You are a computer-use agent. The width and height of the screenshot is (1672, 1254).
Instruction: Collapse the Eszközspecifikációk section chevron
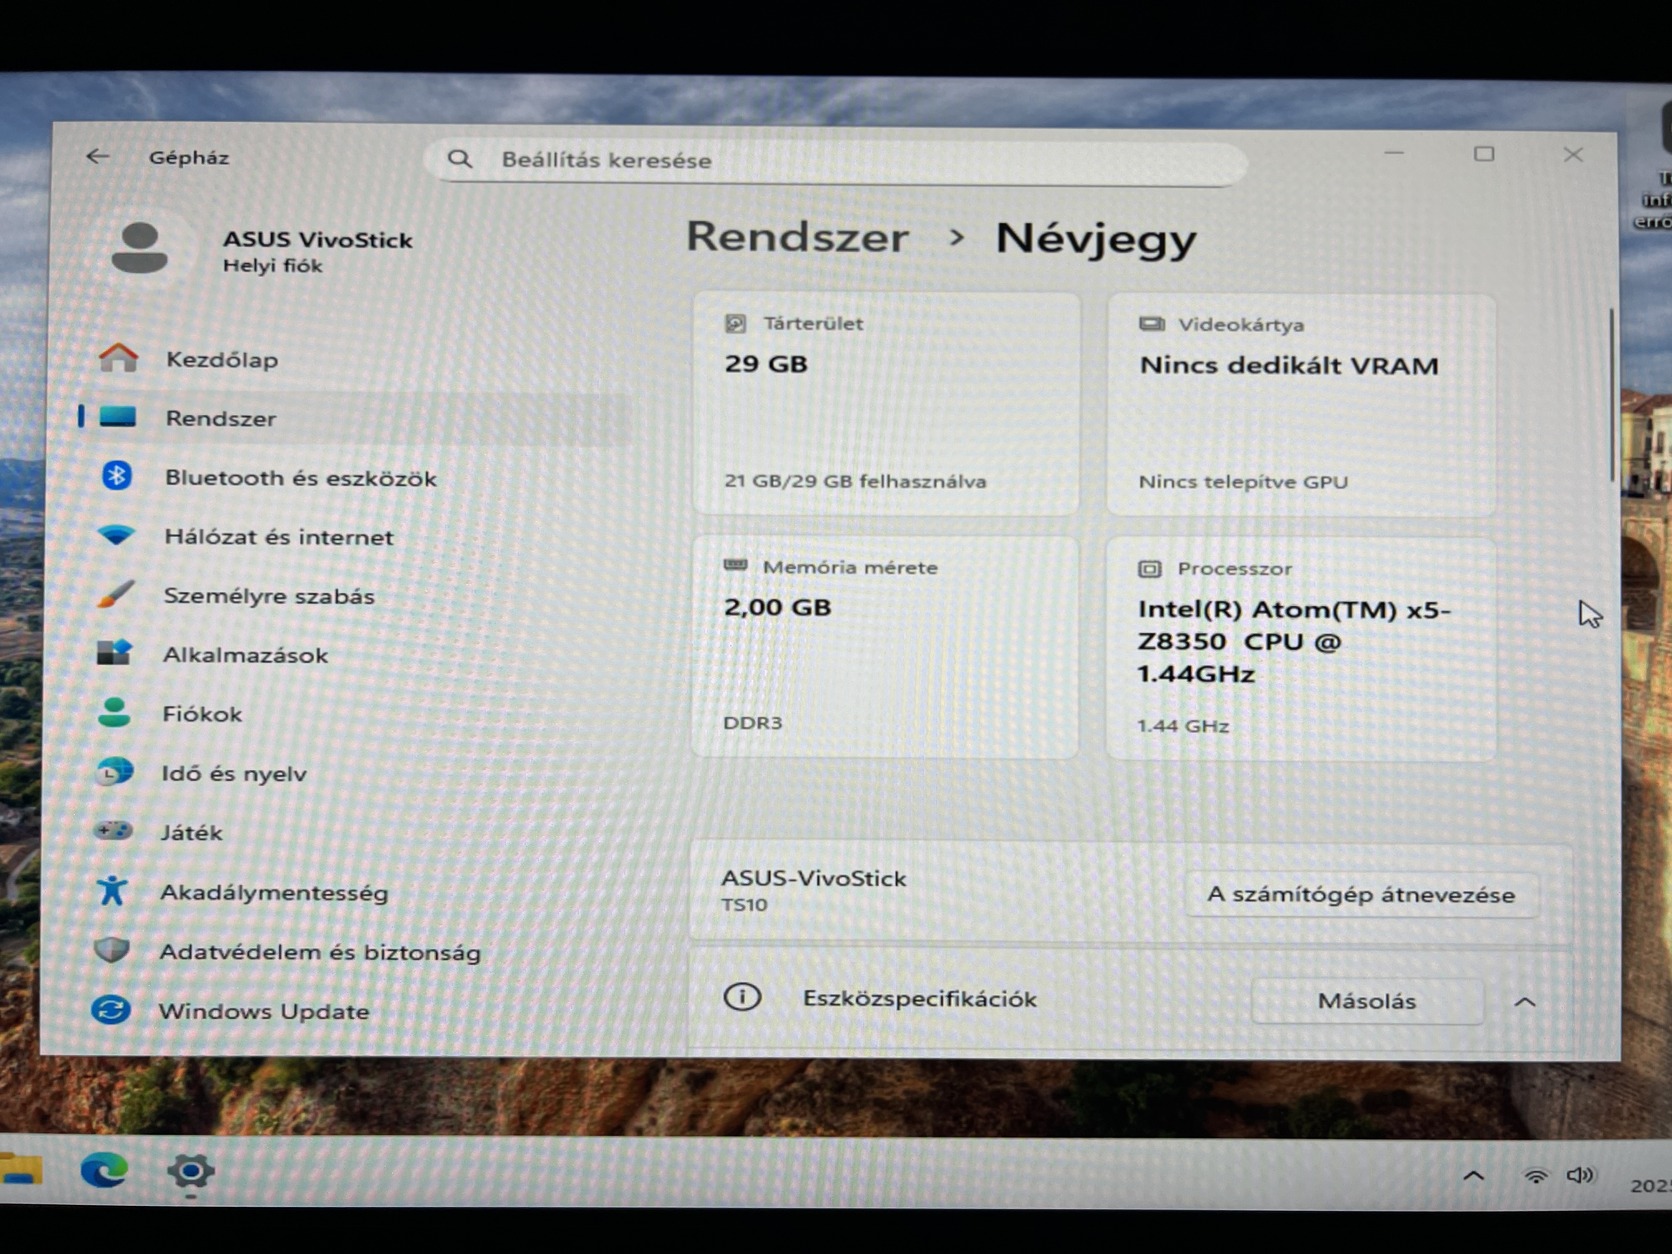click(x=1524, y=1001)
